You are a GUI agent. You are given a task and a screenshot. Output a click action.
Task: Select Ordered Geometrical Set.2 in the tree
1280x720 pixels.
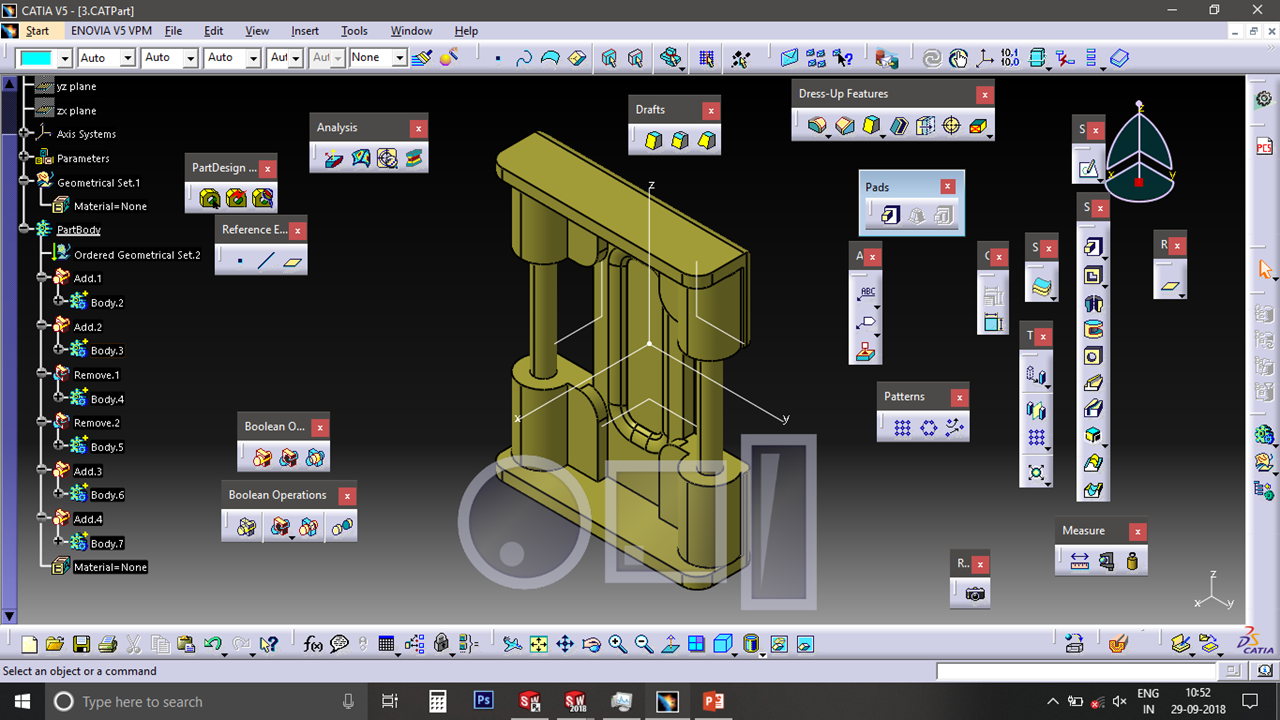[x=137, y=255]
